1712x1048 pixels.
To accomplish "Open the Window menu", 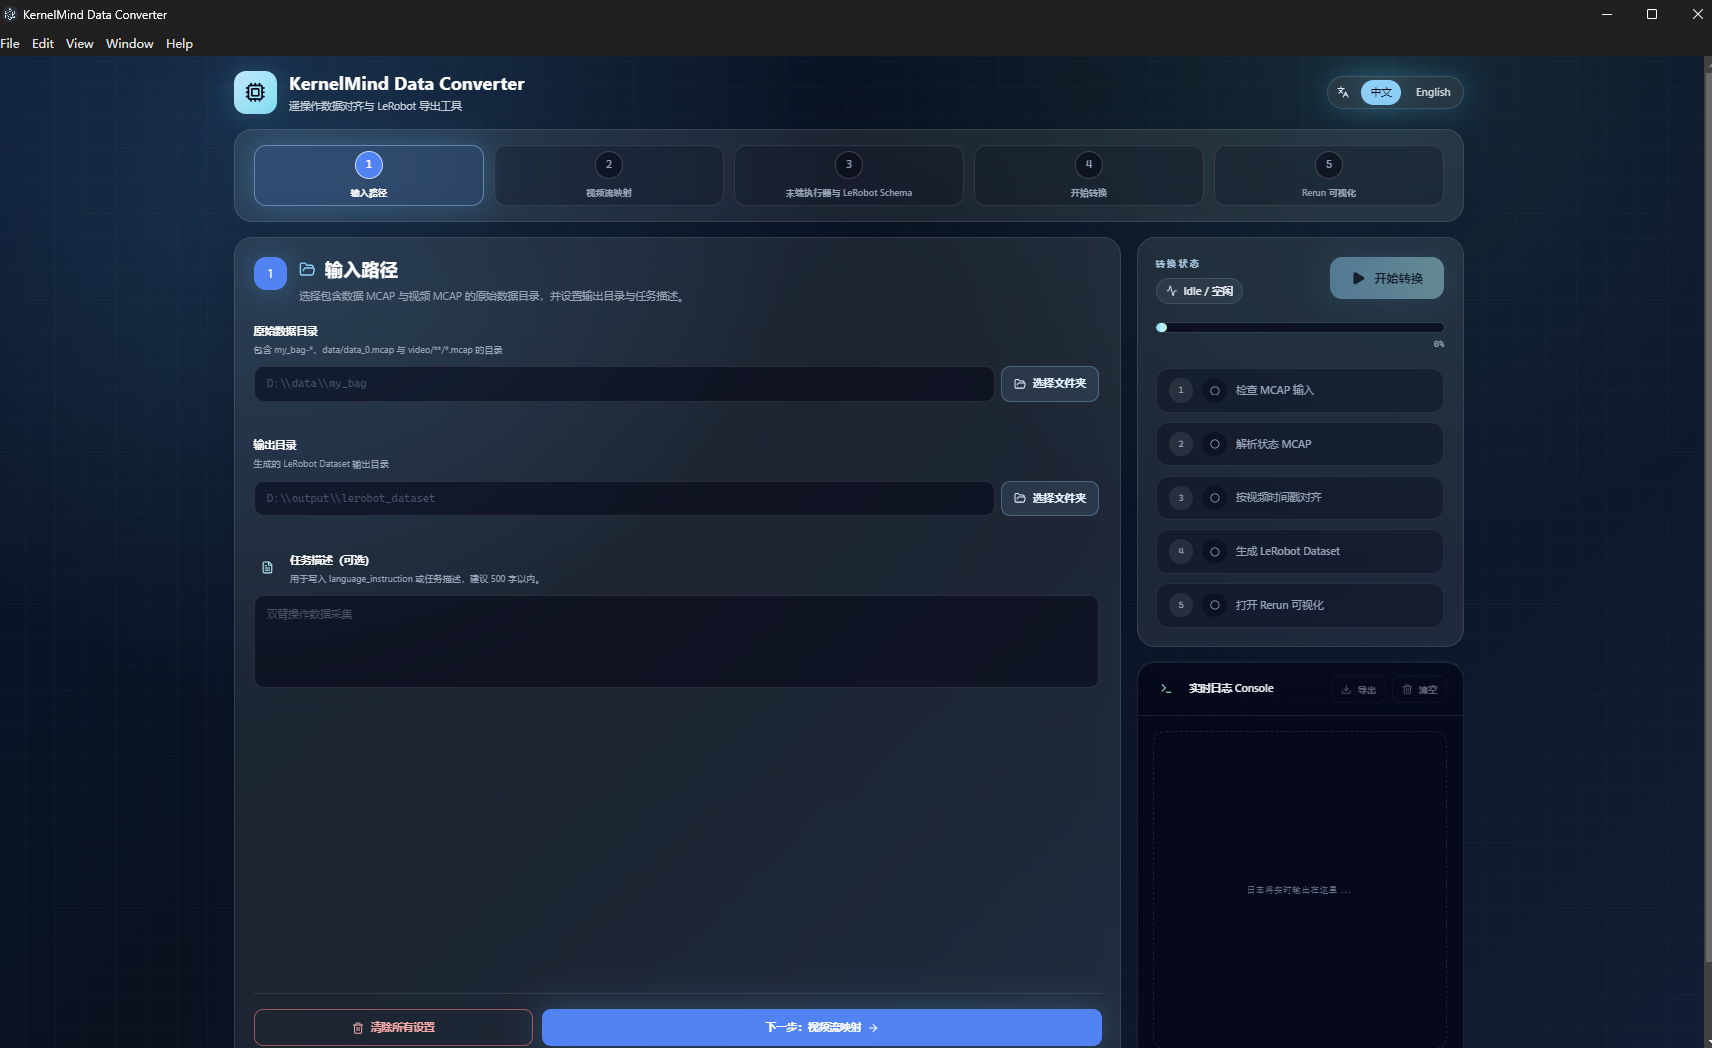I will pyautogui.click(x=130, y=43).
